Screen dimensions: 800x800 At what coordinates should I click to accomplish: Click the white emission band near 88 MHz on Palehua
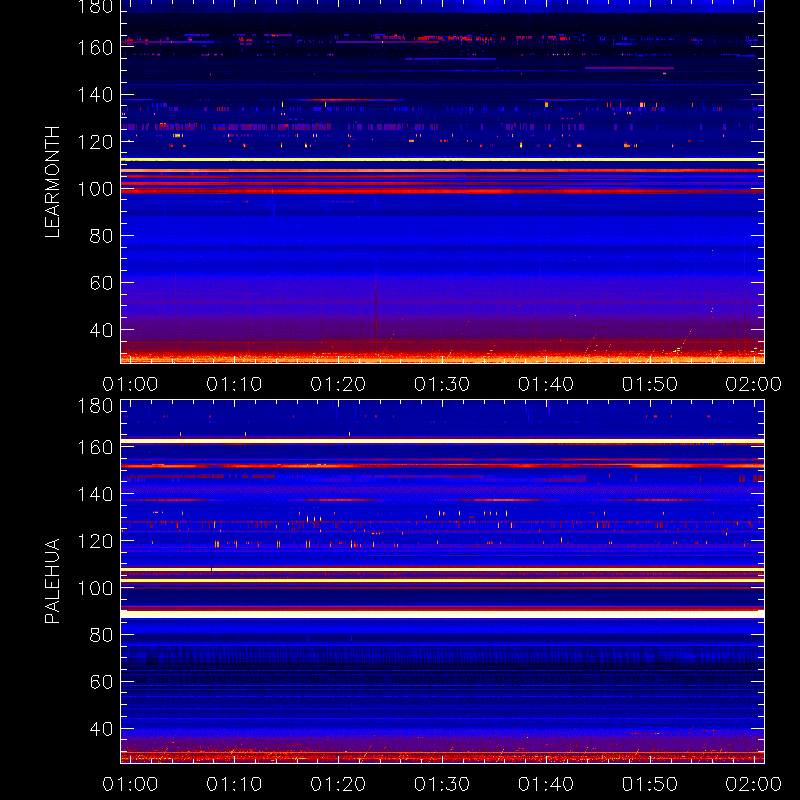coord(442,614)
